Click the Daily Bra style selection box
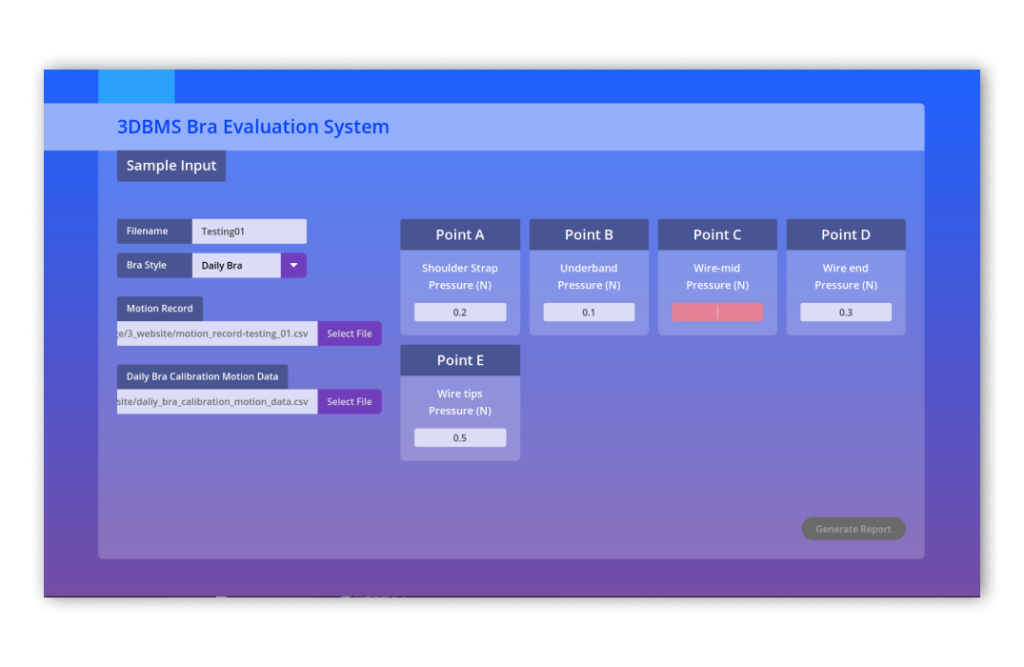 point(236,266)
